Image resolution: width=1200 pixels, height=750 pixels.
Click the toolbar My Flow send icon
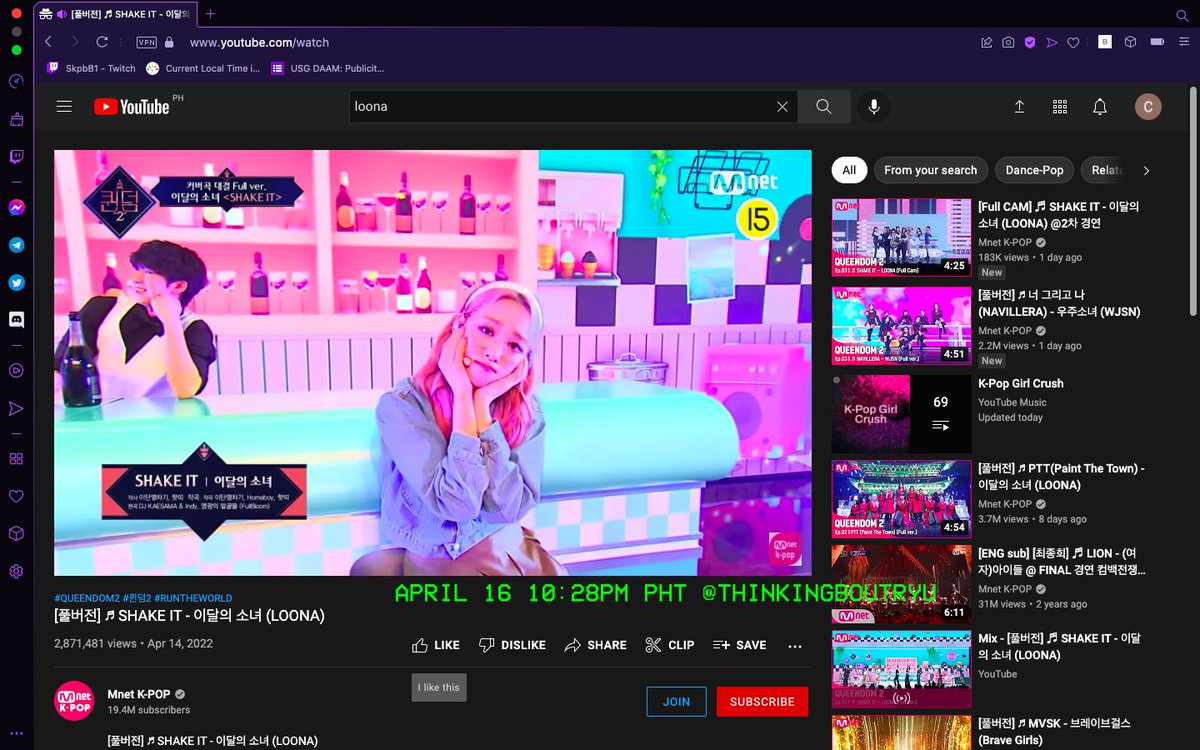click(x=1051, y=42)
